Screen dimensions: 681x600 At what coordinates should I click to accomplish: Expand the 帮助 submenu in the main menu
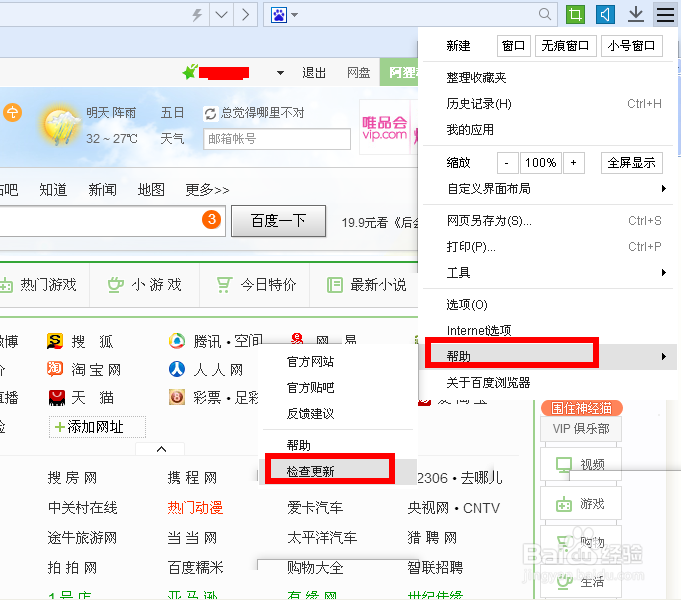(549, 357)
